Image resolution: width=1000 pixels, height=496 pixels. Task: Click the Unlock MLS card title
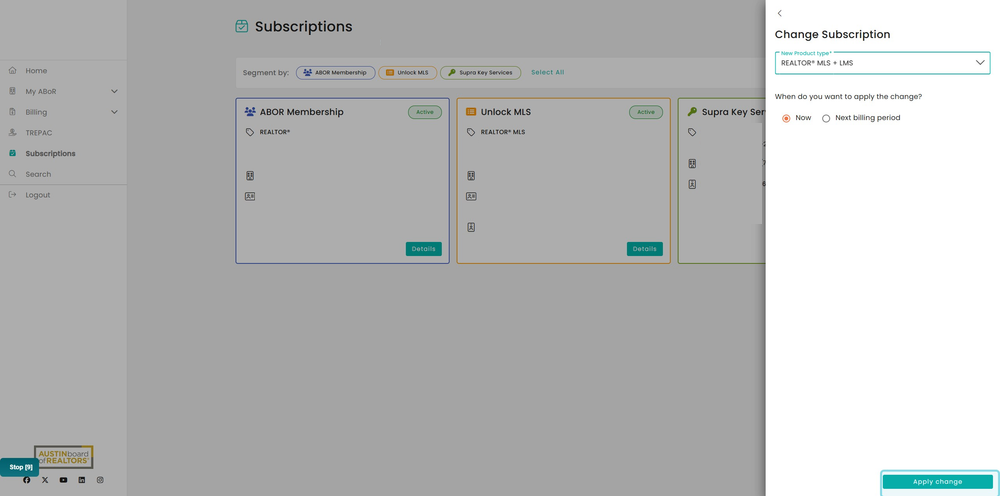506,112
